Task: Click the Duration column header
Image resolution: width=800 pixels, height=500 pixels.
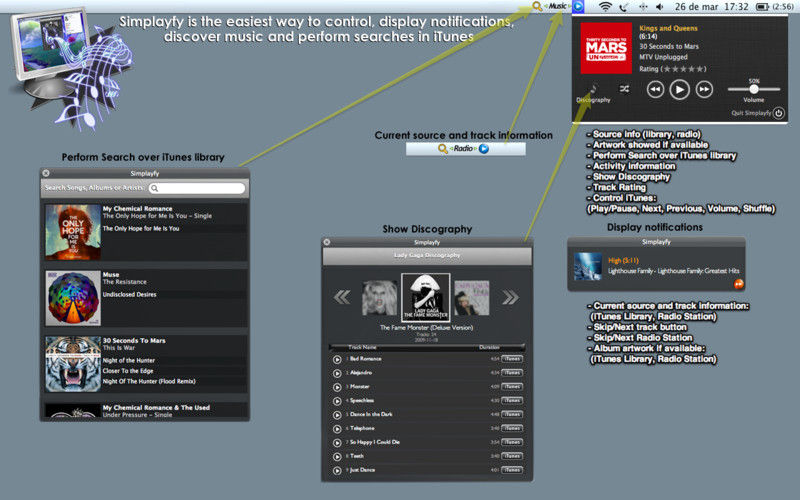Action: 489,347
